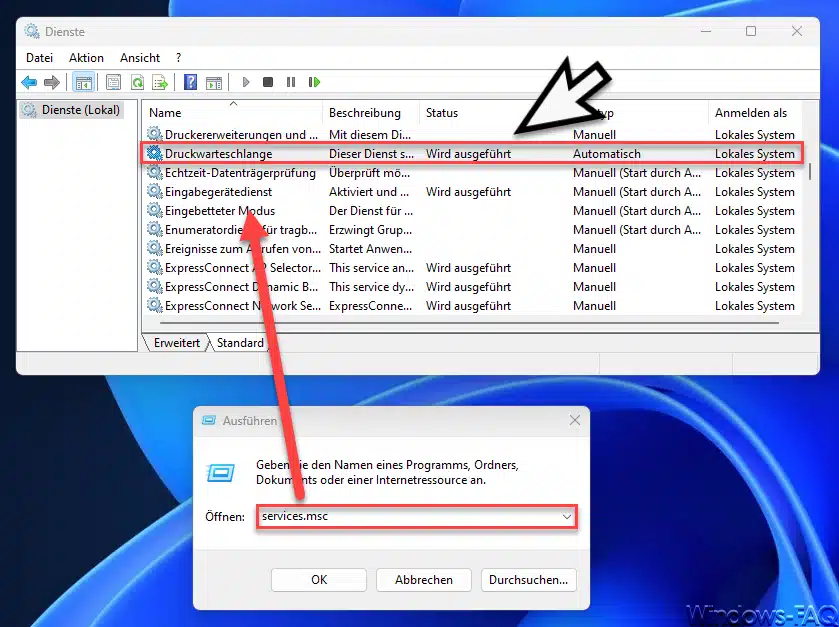The width and height of the screenshot is (839, 627).
Task: Click OK in the Ausführen dialog
Action: point(319,579)
